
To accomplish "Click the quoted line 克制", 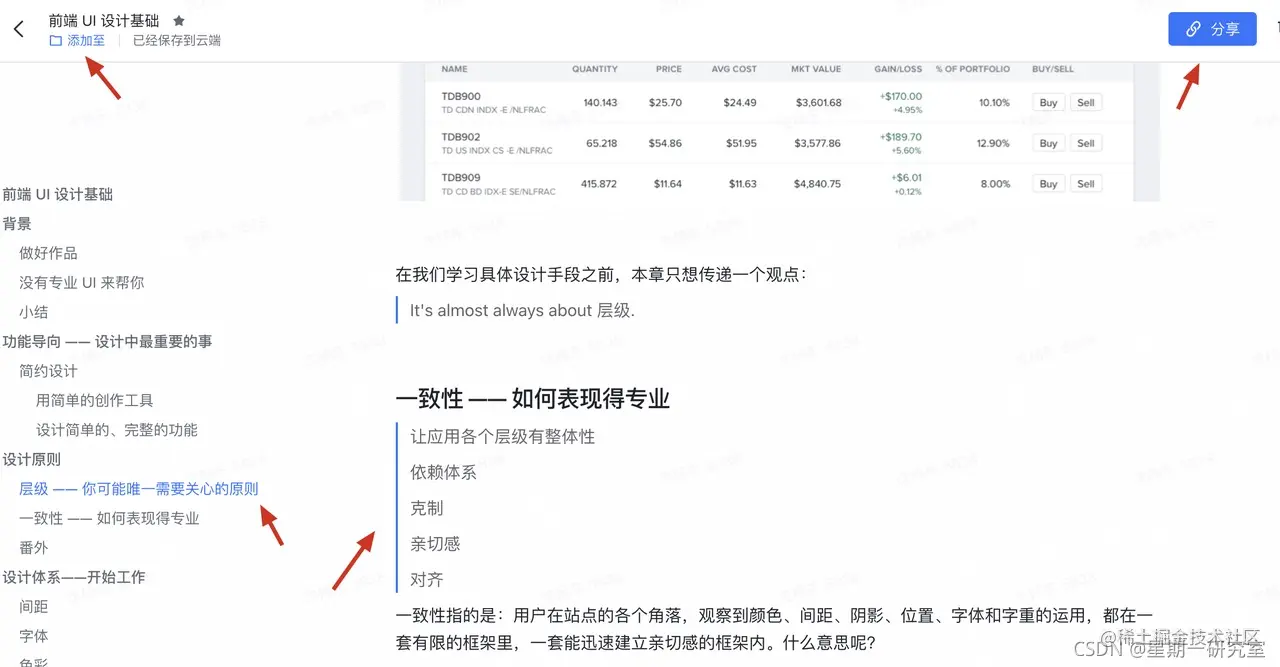I will 427,508.
